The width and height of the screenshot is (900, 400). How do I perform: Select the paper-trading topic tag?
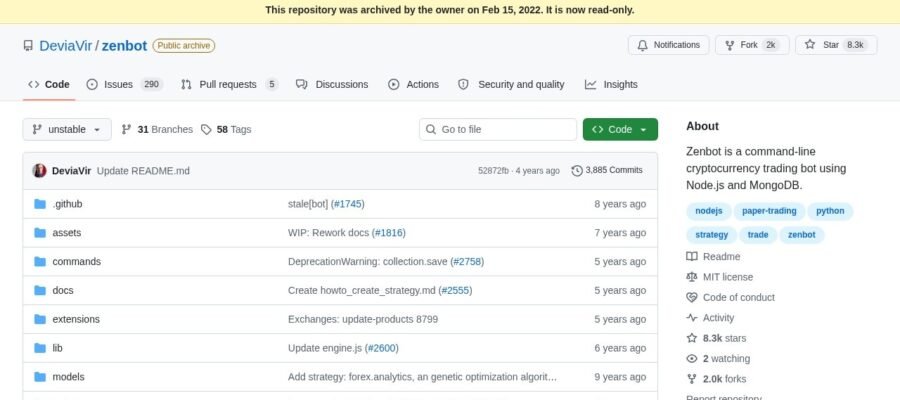769,211
